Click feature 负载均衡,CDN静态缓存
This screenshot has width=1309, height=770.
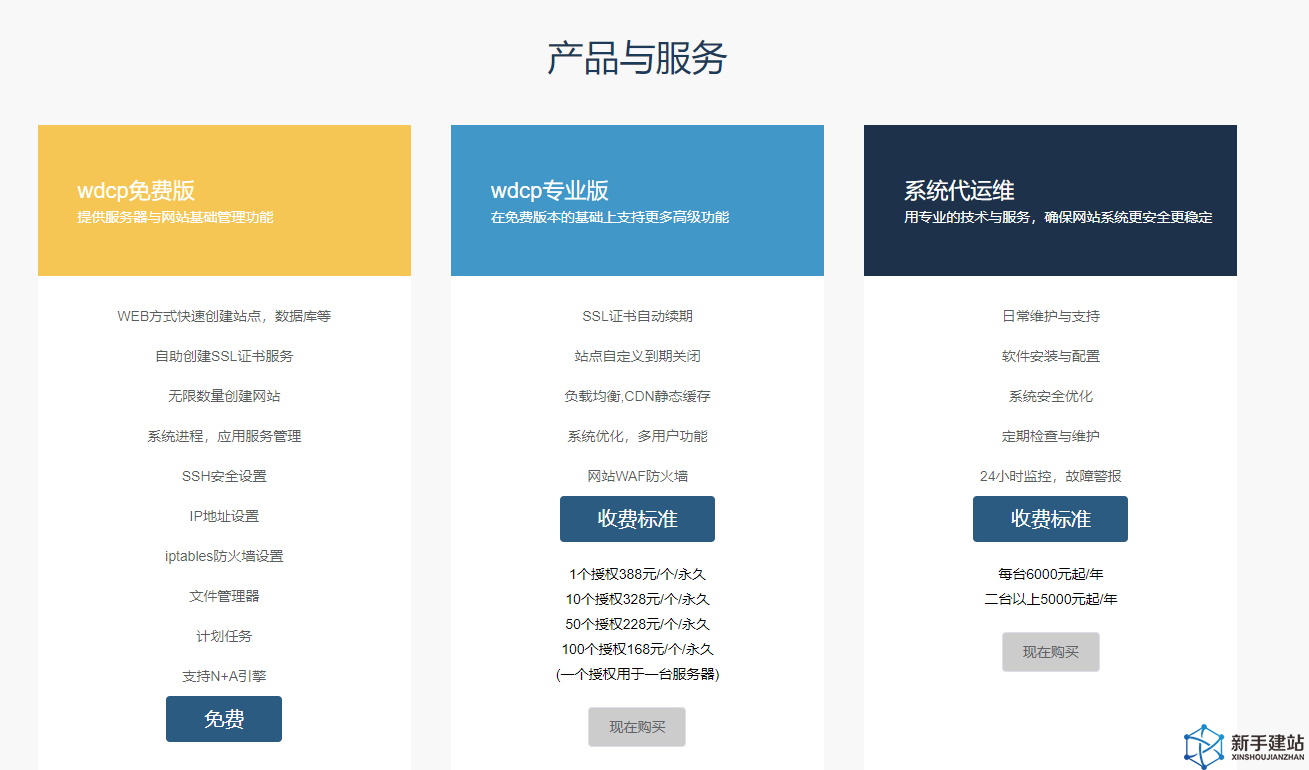tap(637, 396)
